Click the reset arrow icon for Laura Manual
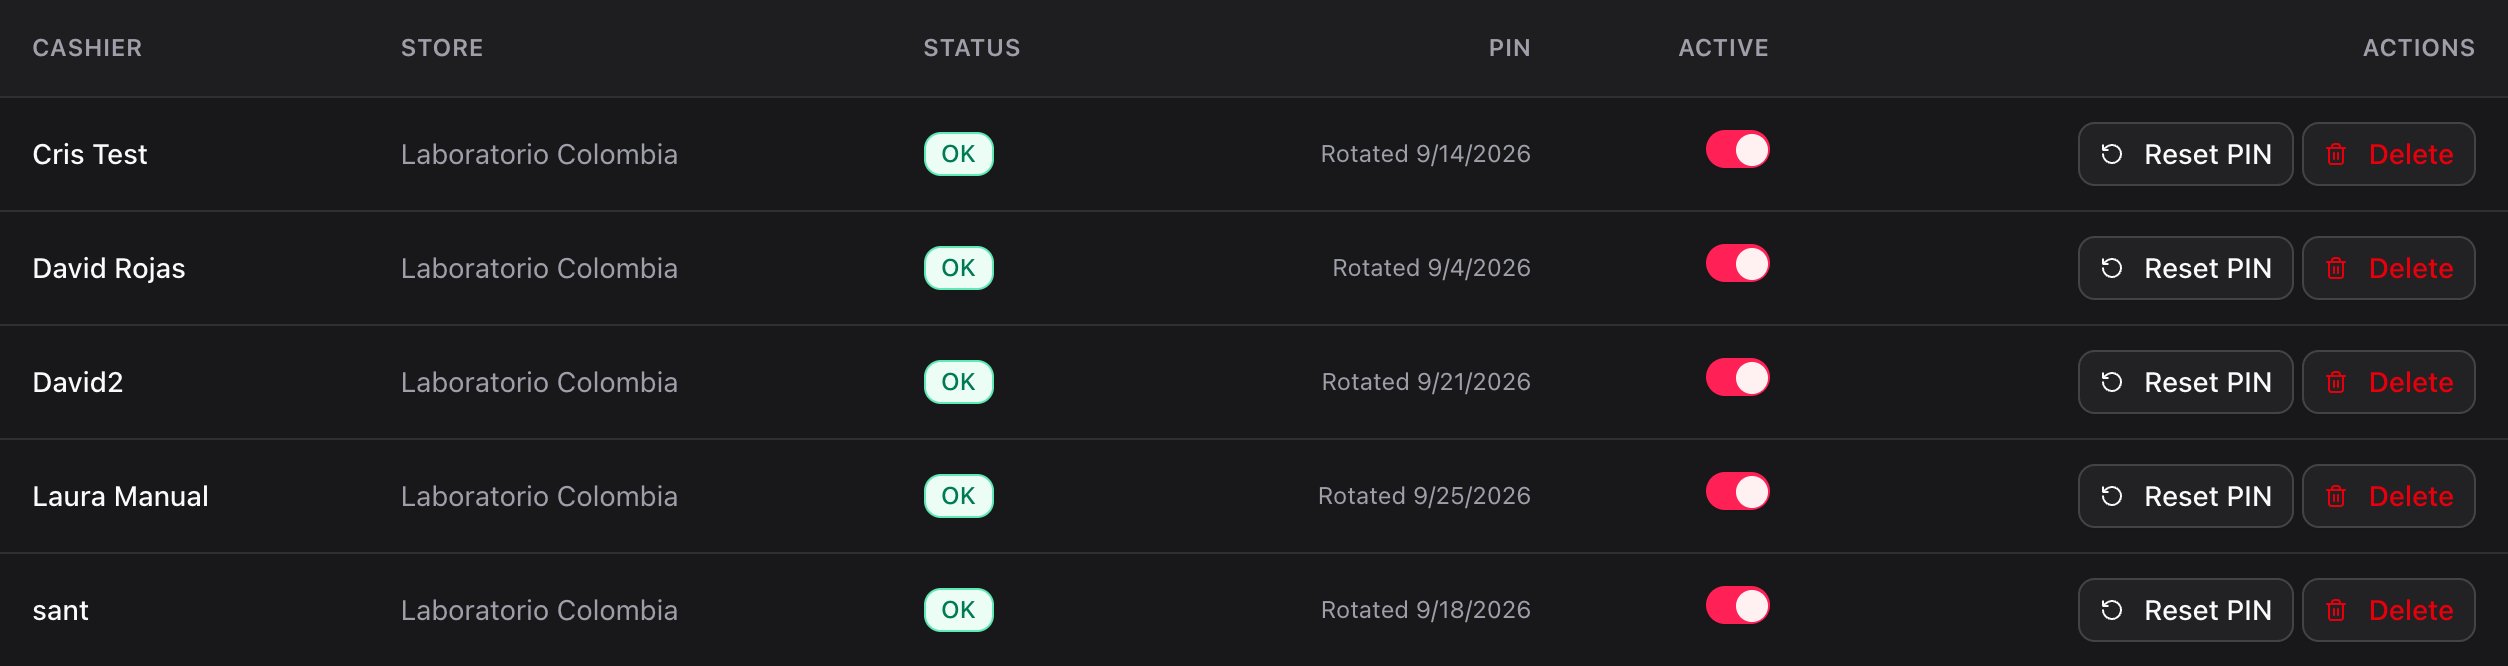This screenshot has width=2508, height=666. pyautogui.click(x=2111, y=496)
